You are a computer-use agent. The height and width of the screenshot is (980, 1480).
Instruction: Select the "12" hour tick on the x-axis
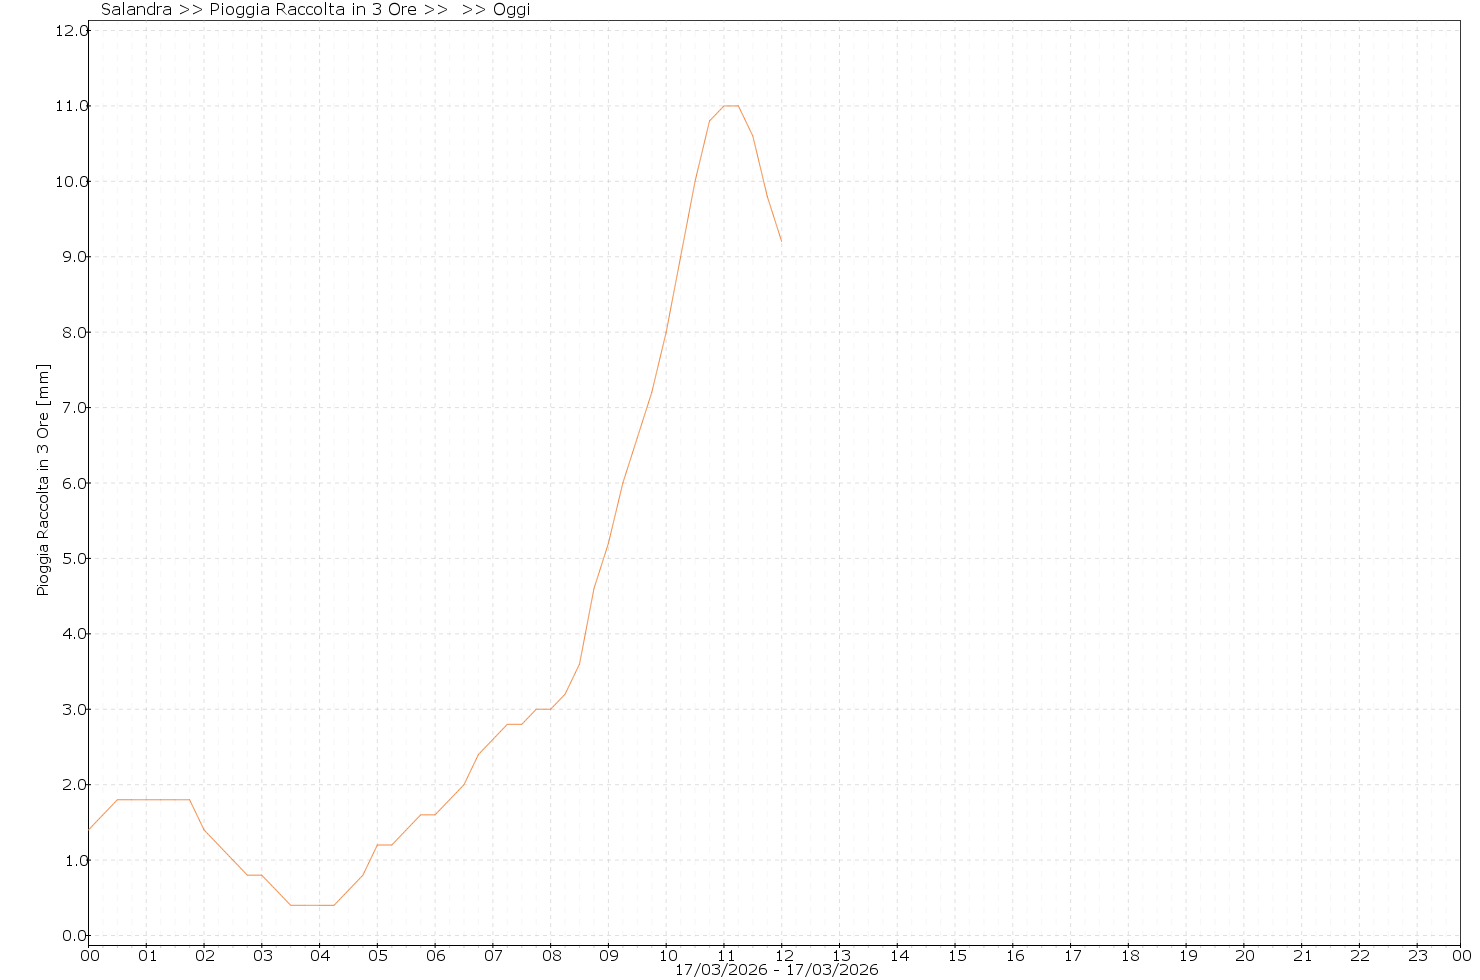[783, 956]
